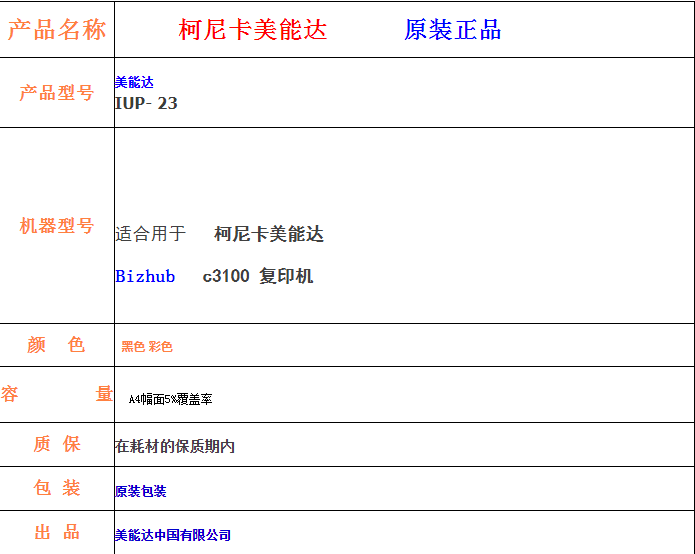Click the '包 装' label cell

[57, 488]
